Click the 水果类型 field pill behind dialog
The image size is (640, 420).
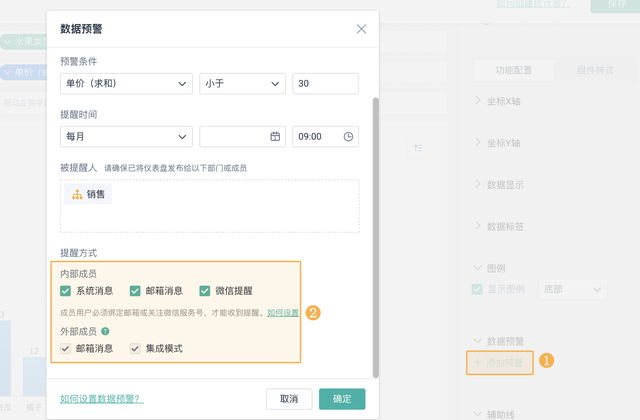click(24, 42)
